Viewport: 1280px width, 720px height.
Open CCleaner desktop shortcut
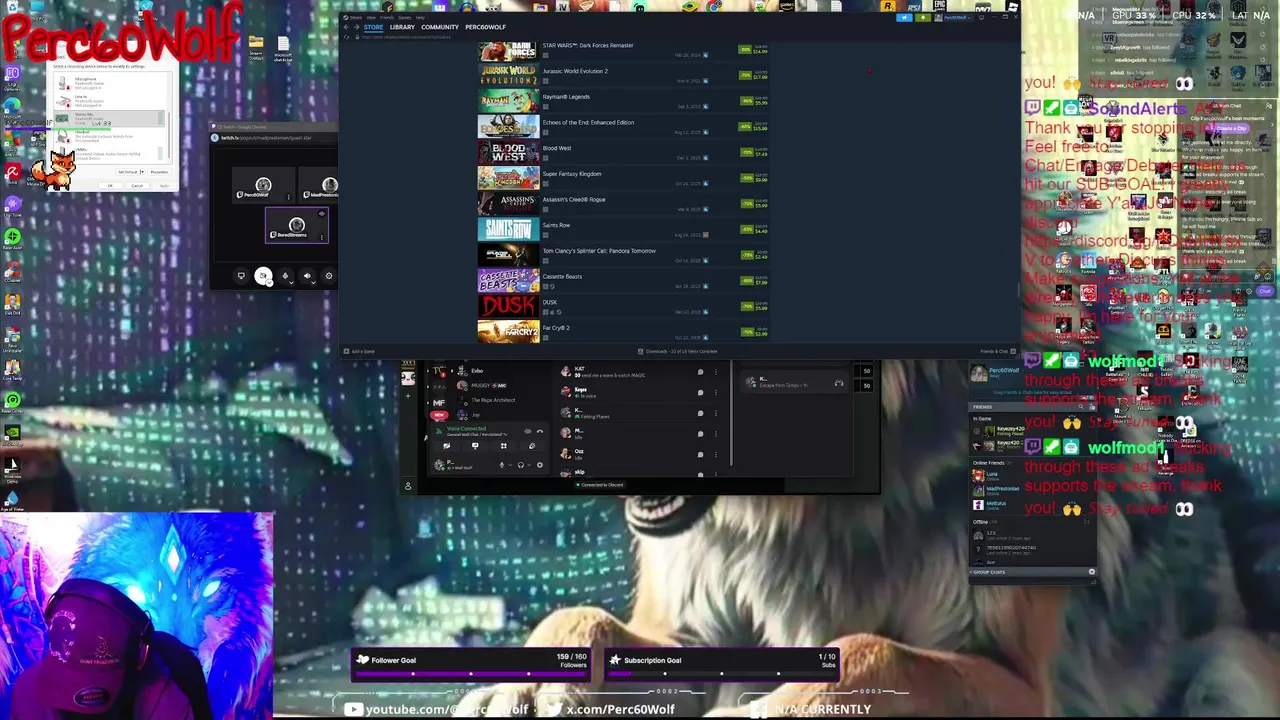point(12,274)
